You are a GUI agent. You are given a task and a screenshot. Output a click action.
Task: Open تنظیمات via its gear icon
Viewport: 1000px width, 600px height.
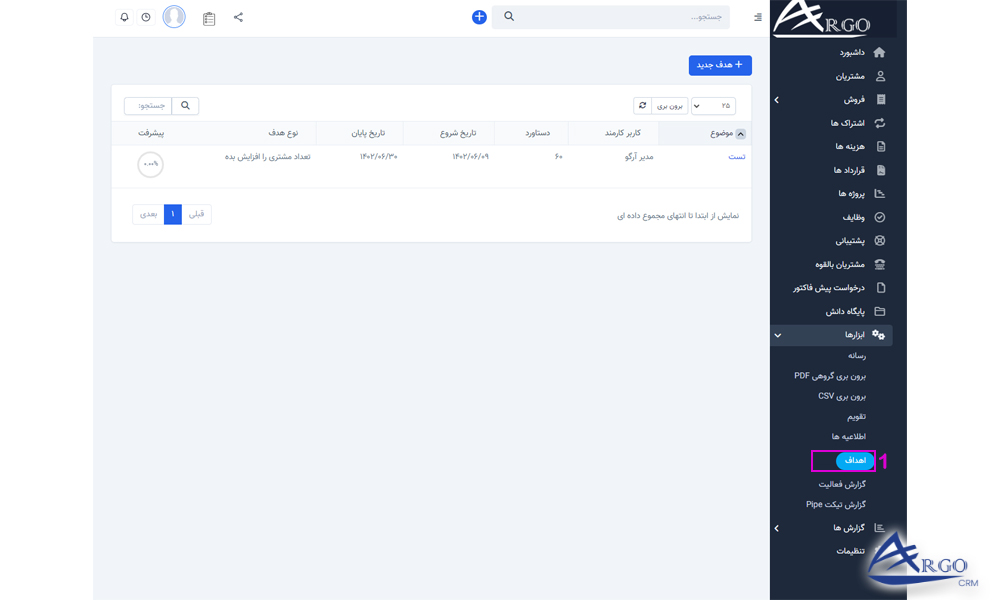click(879, 549)
